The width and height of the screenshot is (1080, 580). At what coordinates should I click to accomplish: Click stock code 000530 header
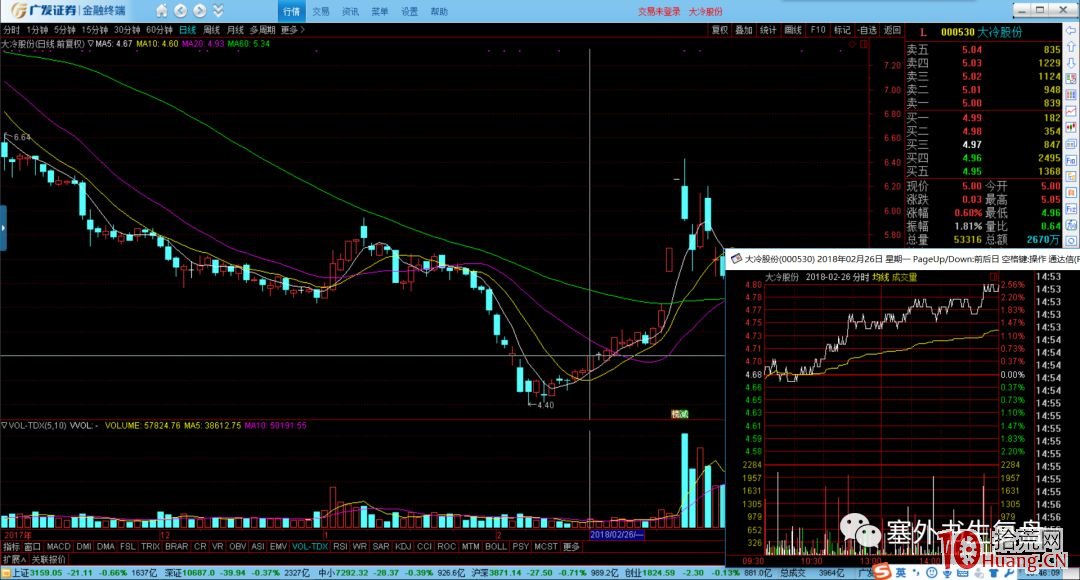pyautogui.click(x=957, y=32)
